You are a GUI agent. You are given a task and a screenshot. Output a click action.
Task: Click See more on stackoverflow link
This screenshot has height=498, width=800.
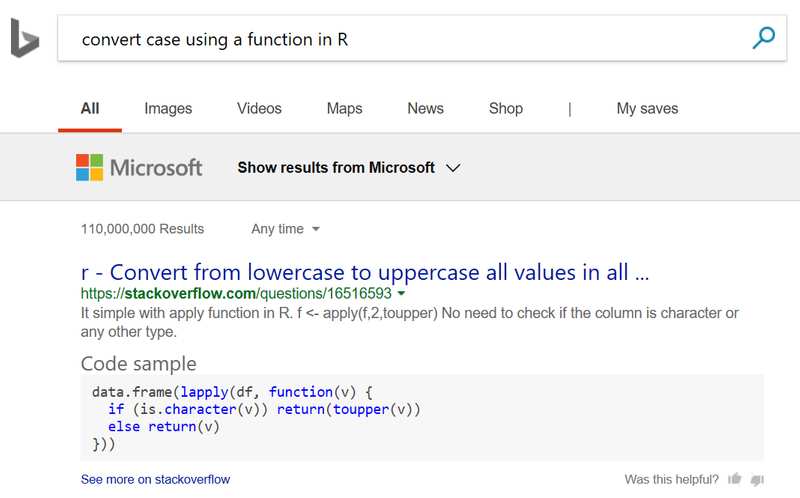[155, 479]
